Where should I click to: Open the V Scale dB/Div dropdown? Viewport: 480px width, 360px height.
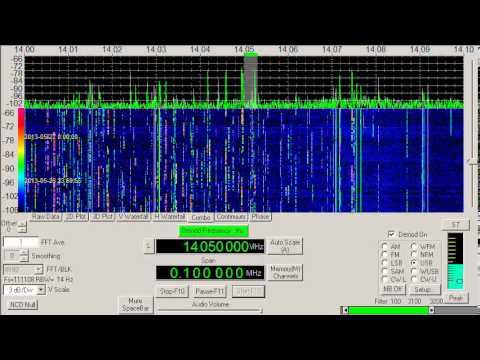click(24, 290)
